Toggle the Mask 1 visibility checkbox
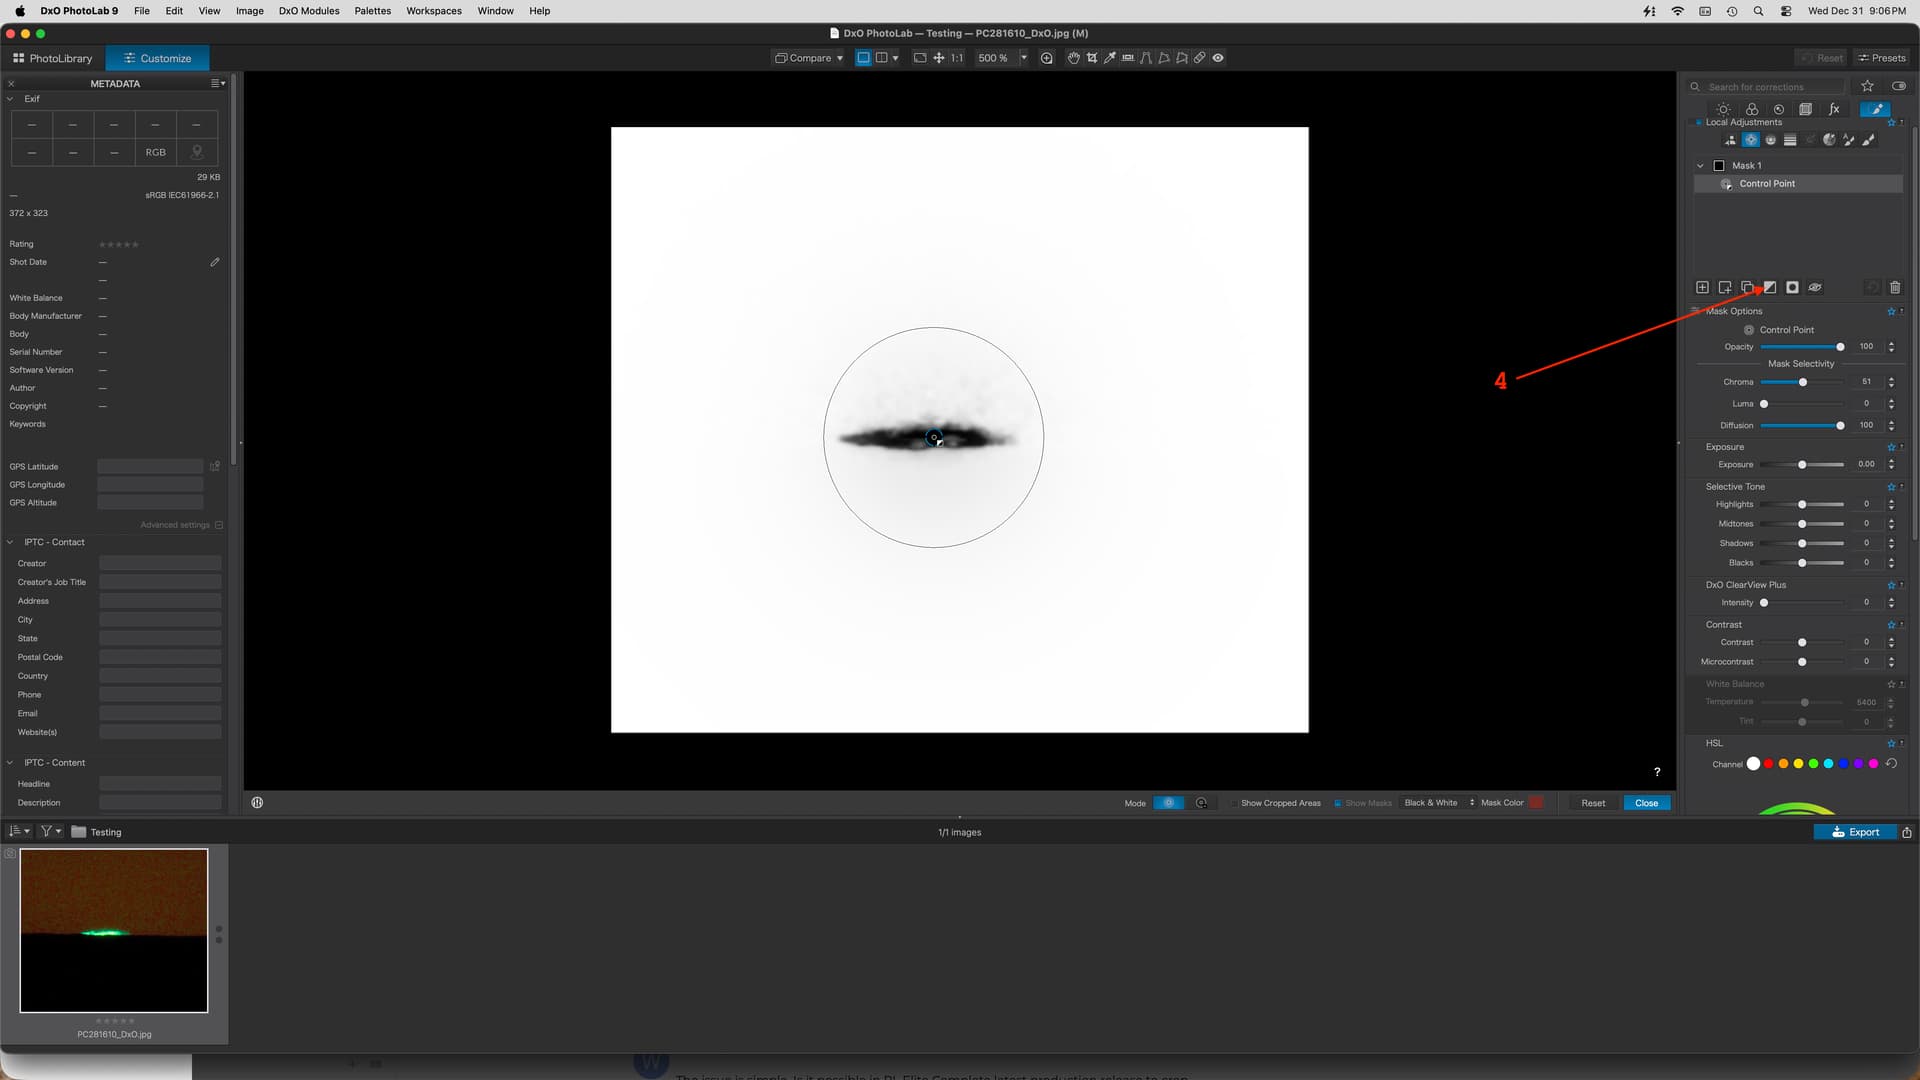The width and height of the screenshot is (1920, 1080). (1719, 166)
